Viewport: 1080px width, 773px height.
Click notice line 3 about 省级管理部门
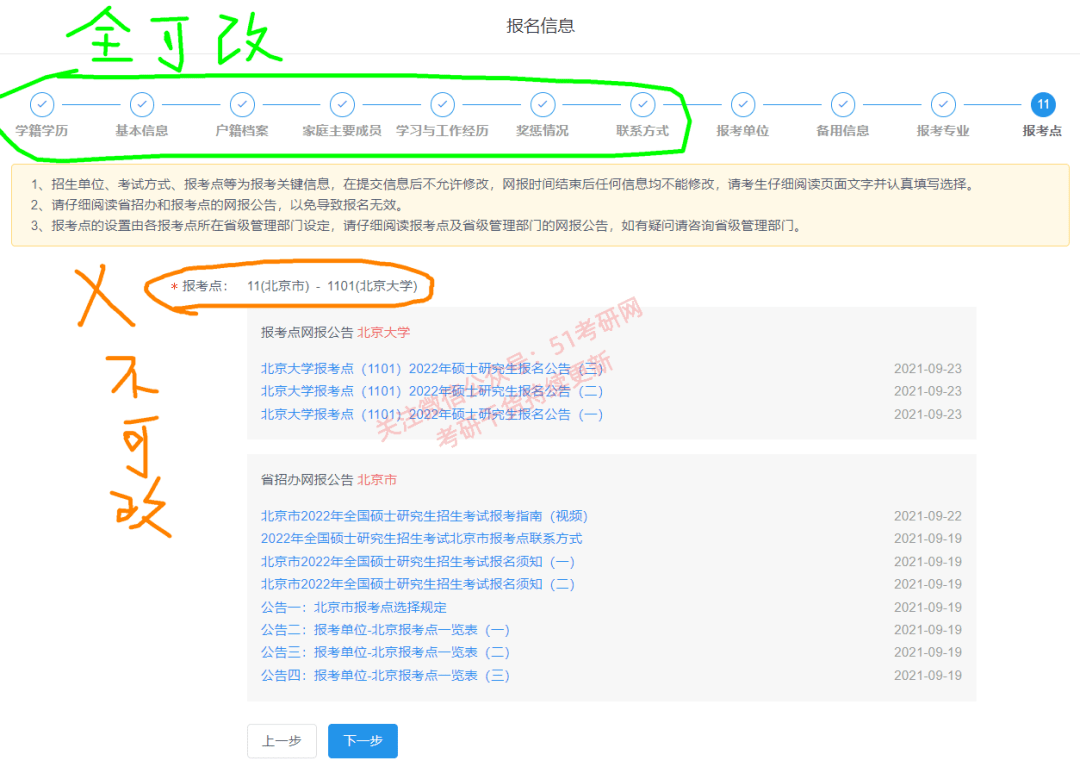(417, 226)
